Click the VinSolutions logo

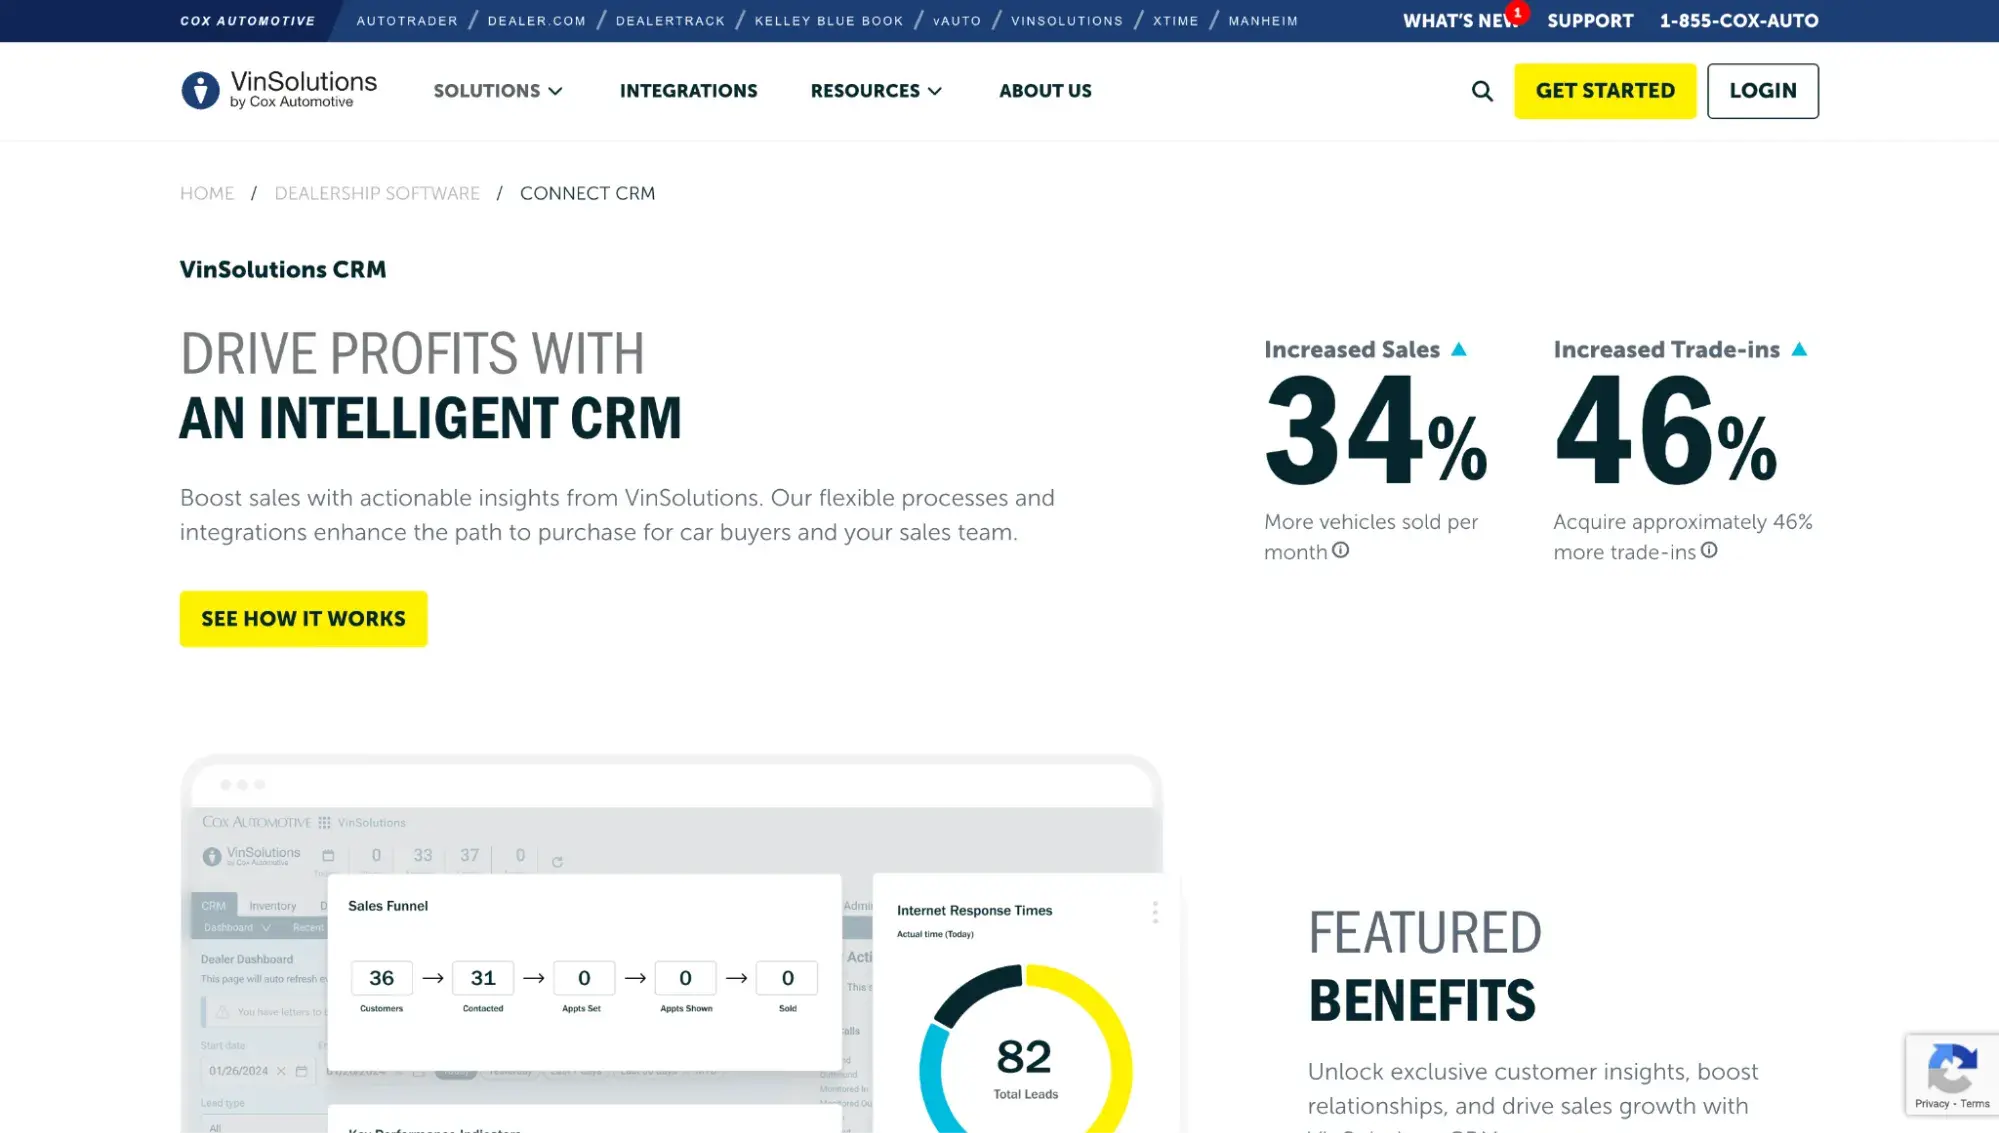tap(279, 89)
